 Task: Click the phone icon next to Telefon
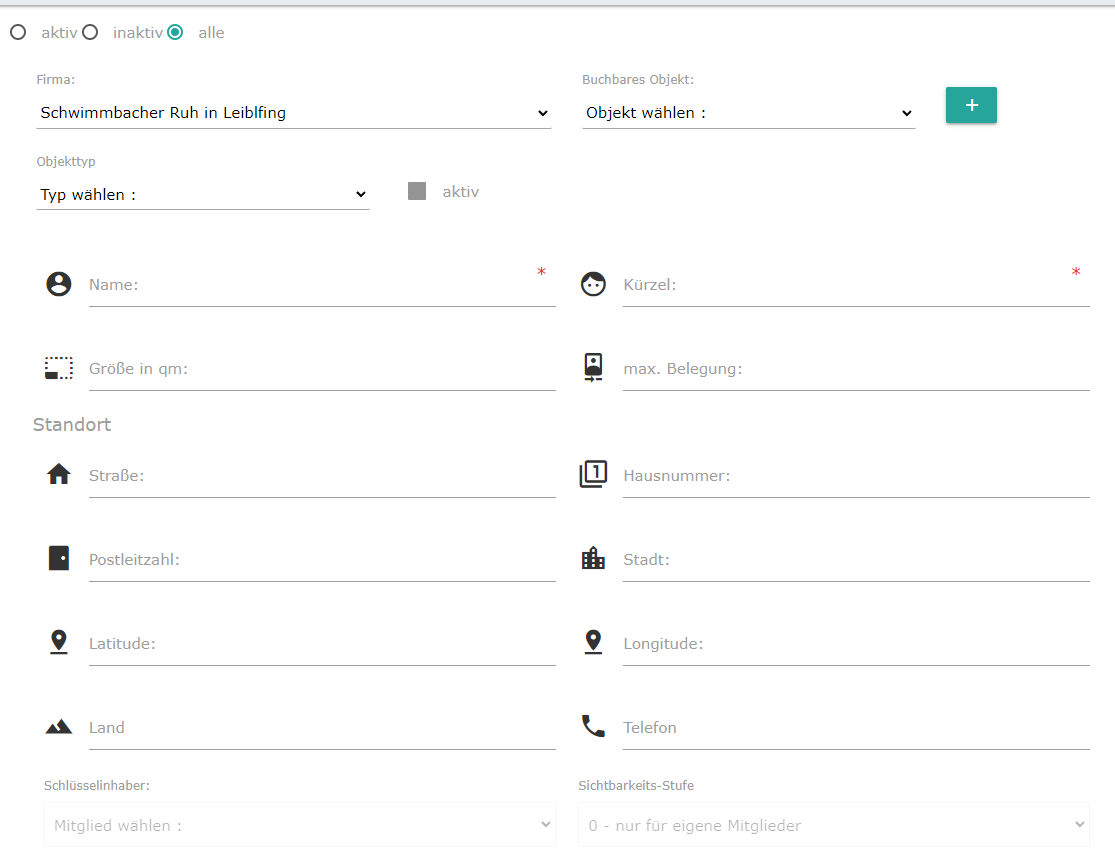click(x=593, y=726)
